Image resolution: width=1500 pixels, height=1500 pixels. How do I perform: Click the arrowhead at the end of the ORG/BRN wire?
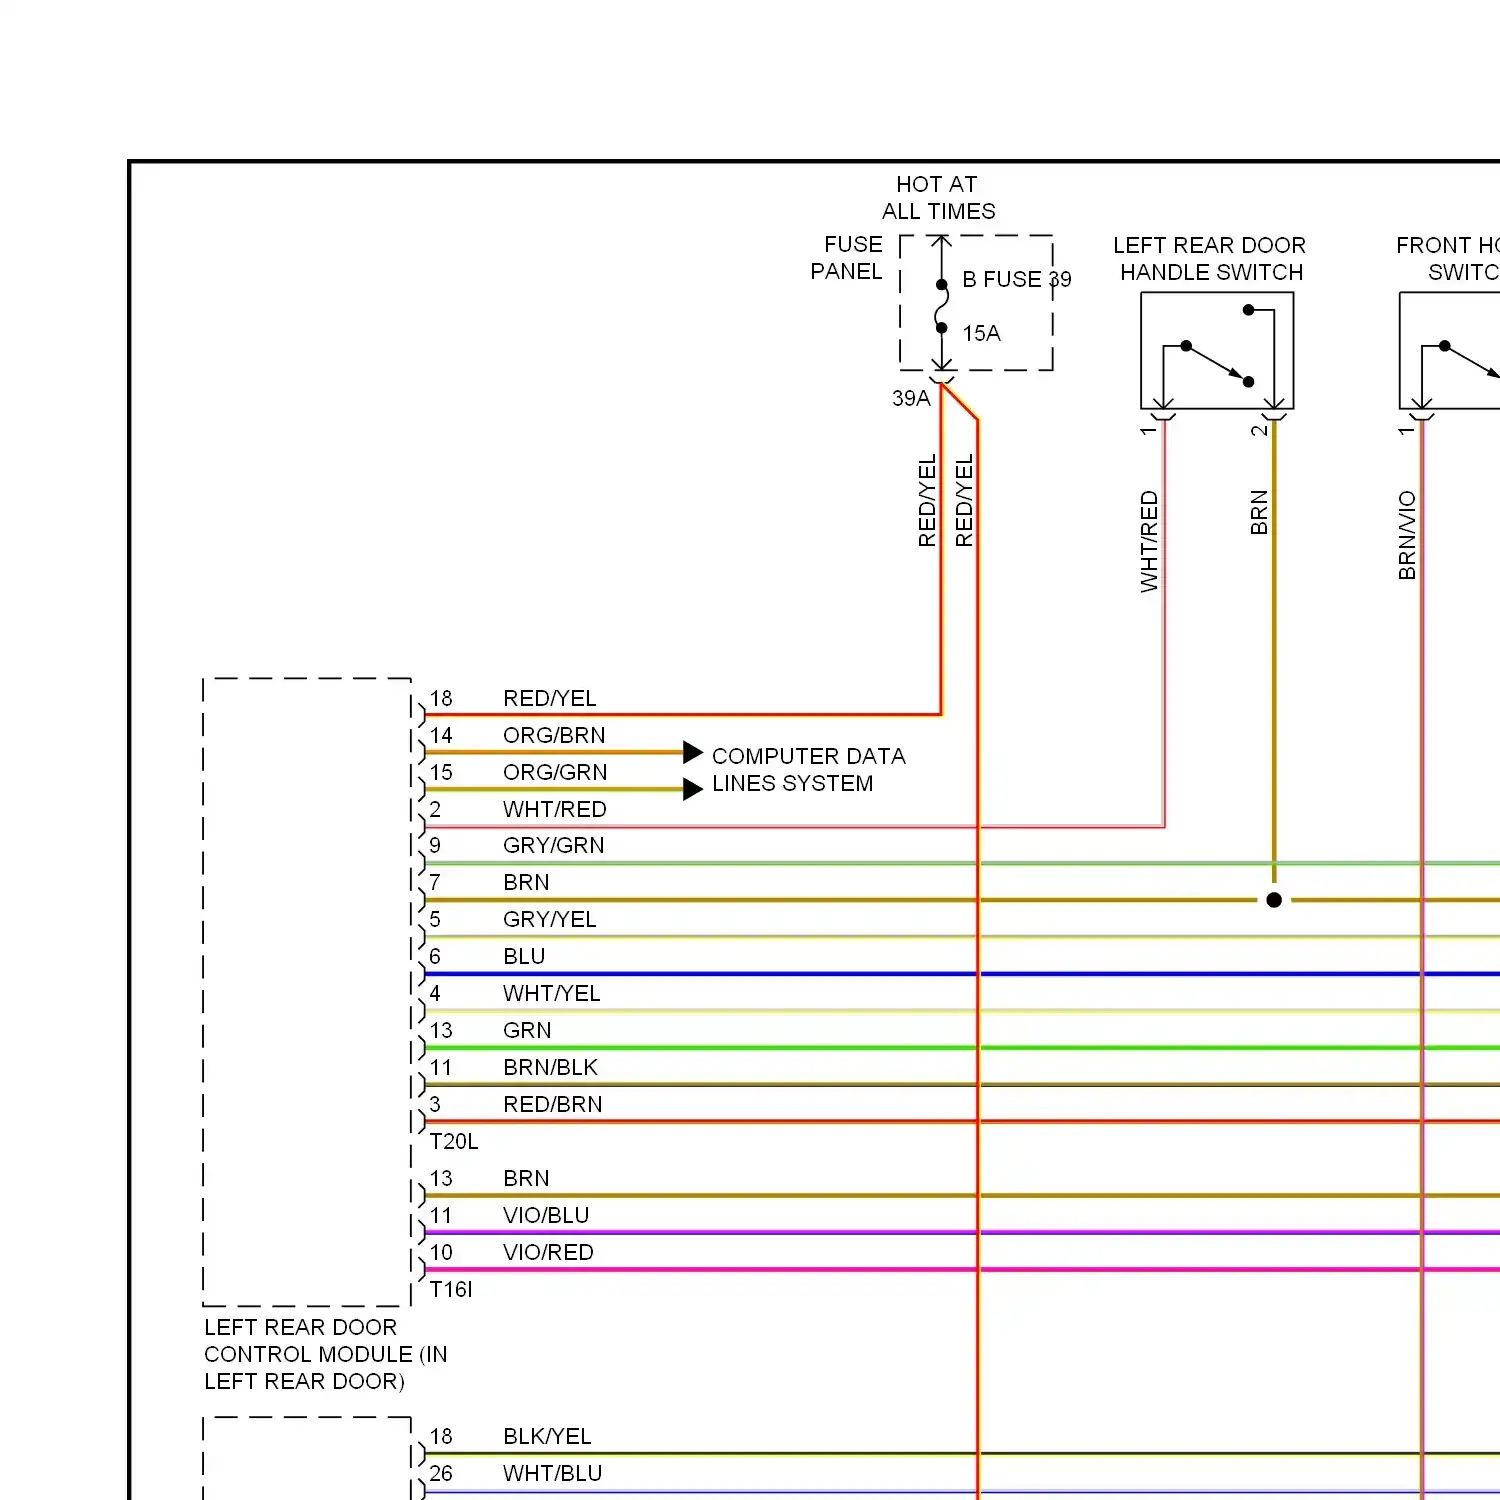click(x=693, y=752)
